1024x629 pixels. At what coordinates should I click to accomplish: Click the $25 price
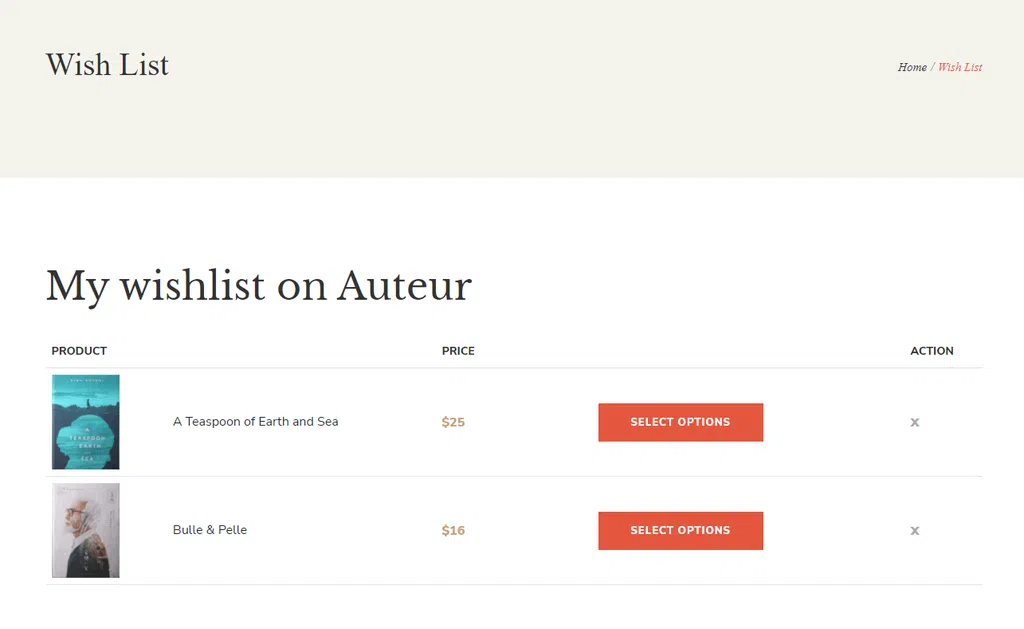pos(453,422)
